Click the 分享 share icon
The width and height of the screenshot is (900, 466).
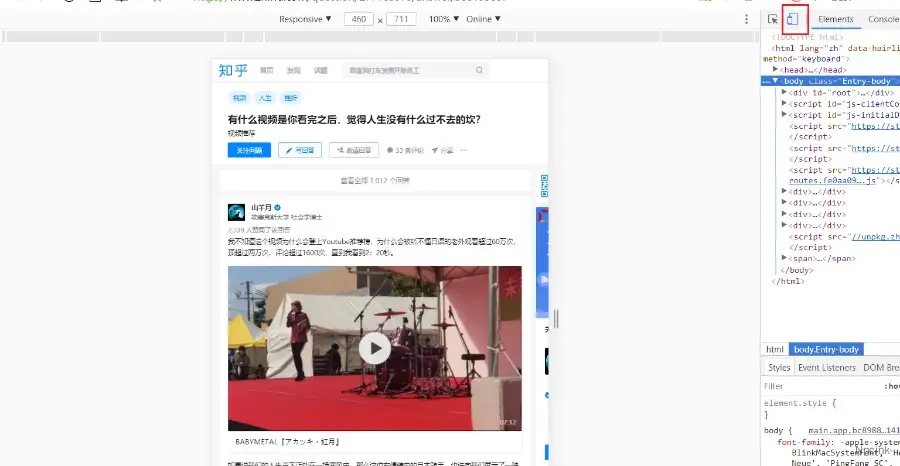[x=443, y=150]
